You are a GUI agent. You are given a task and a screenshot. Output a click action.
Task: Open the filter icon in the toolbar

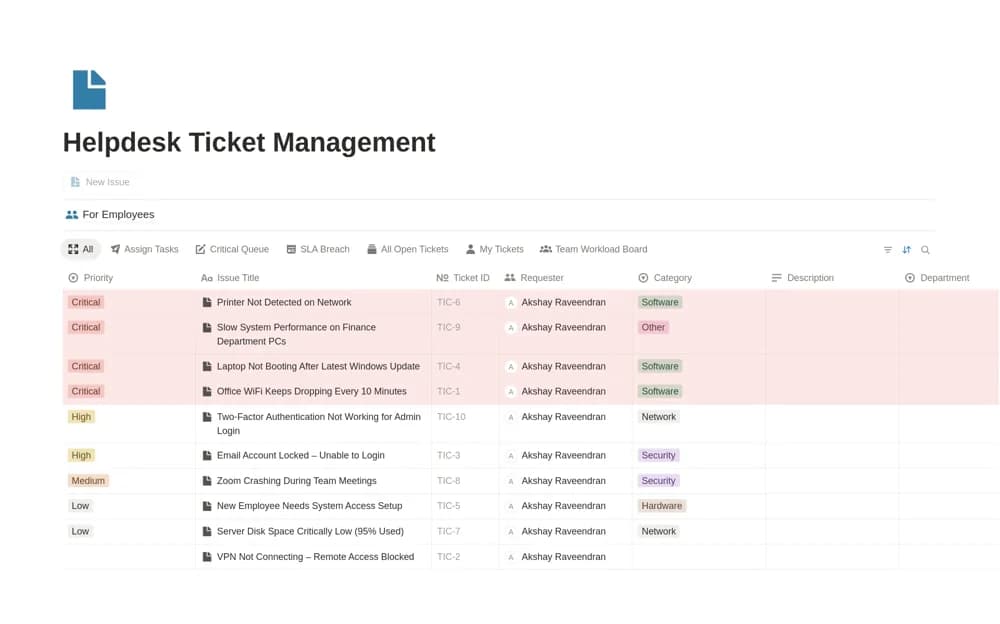888,250
